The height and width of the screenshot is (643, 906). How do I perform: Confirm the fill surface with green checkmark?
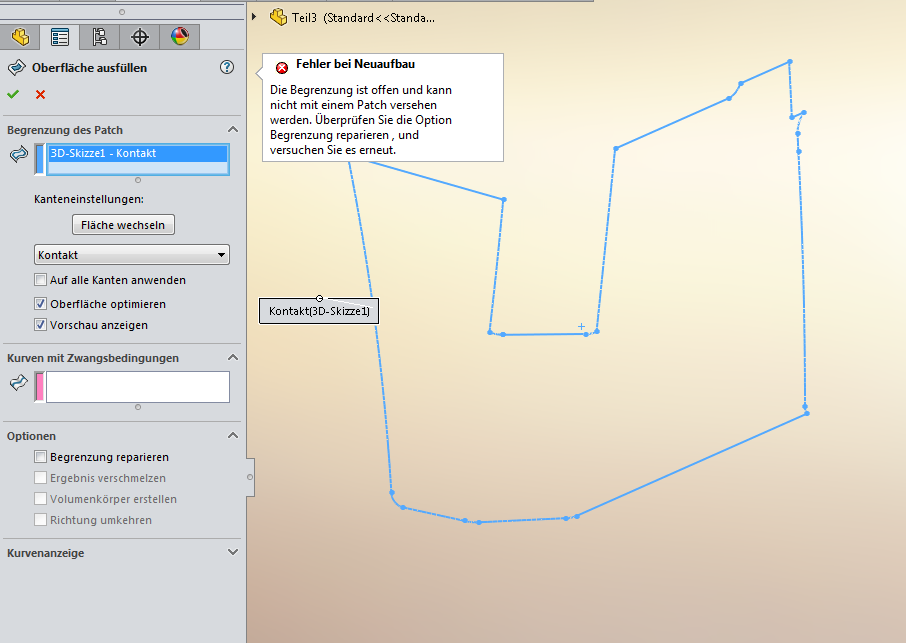(x=13, y=94)
